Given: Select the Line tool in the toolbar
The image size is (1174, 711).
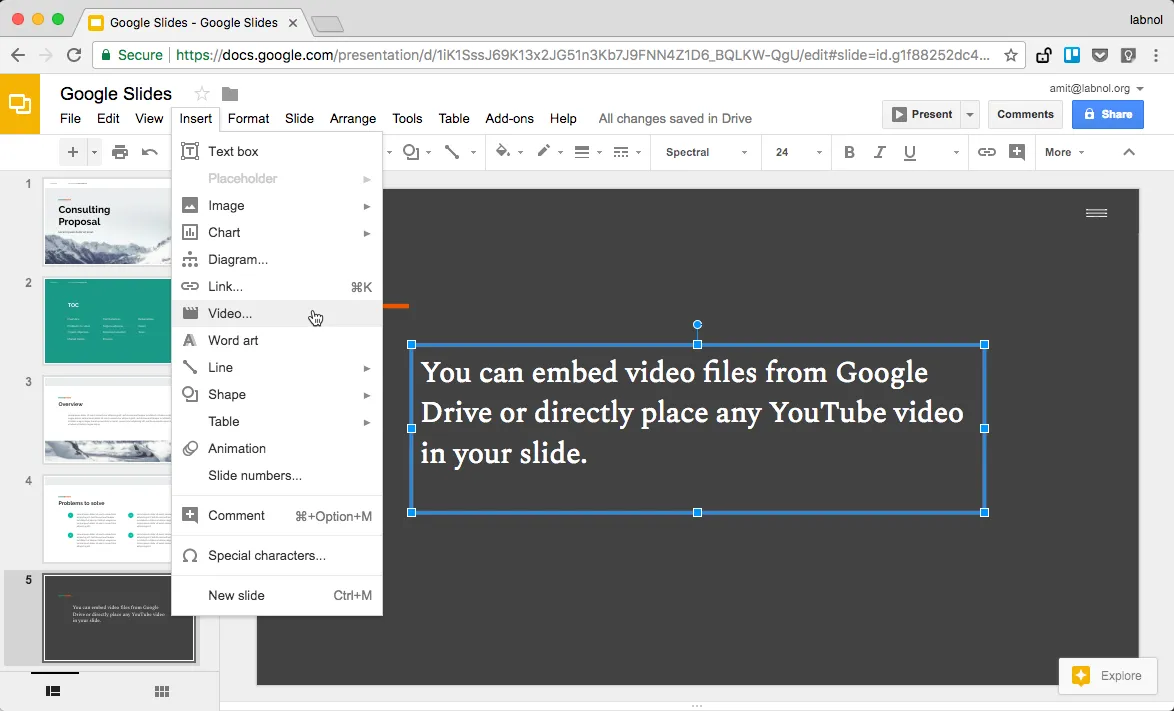Looking at the screenshot, I should 453,152.
